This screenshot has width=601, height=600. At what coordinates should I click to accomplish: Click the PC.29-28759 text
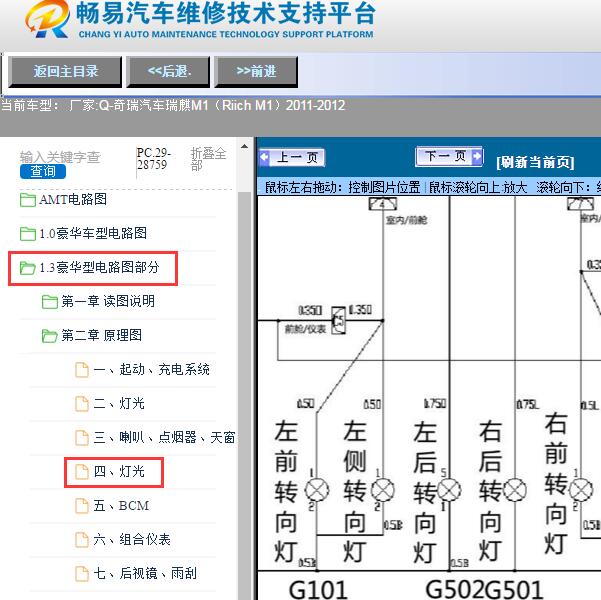[153, 159]
